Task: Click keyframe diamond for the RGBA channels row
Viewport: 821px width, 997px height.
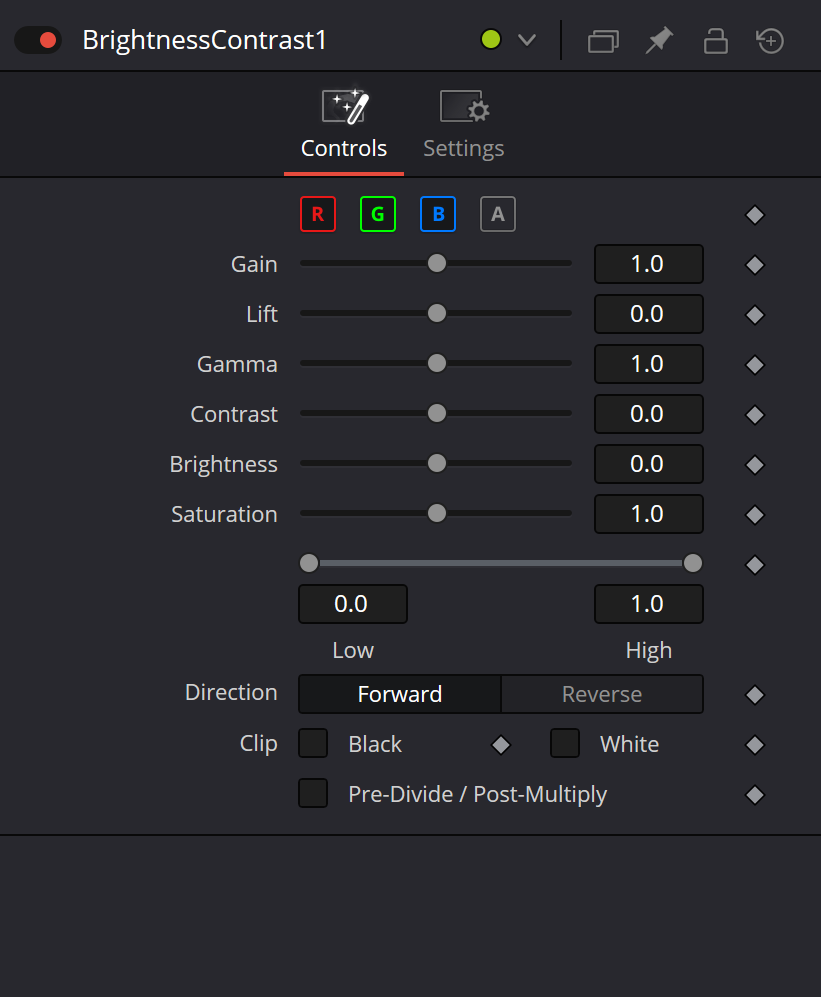Action: click(755, 215)
